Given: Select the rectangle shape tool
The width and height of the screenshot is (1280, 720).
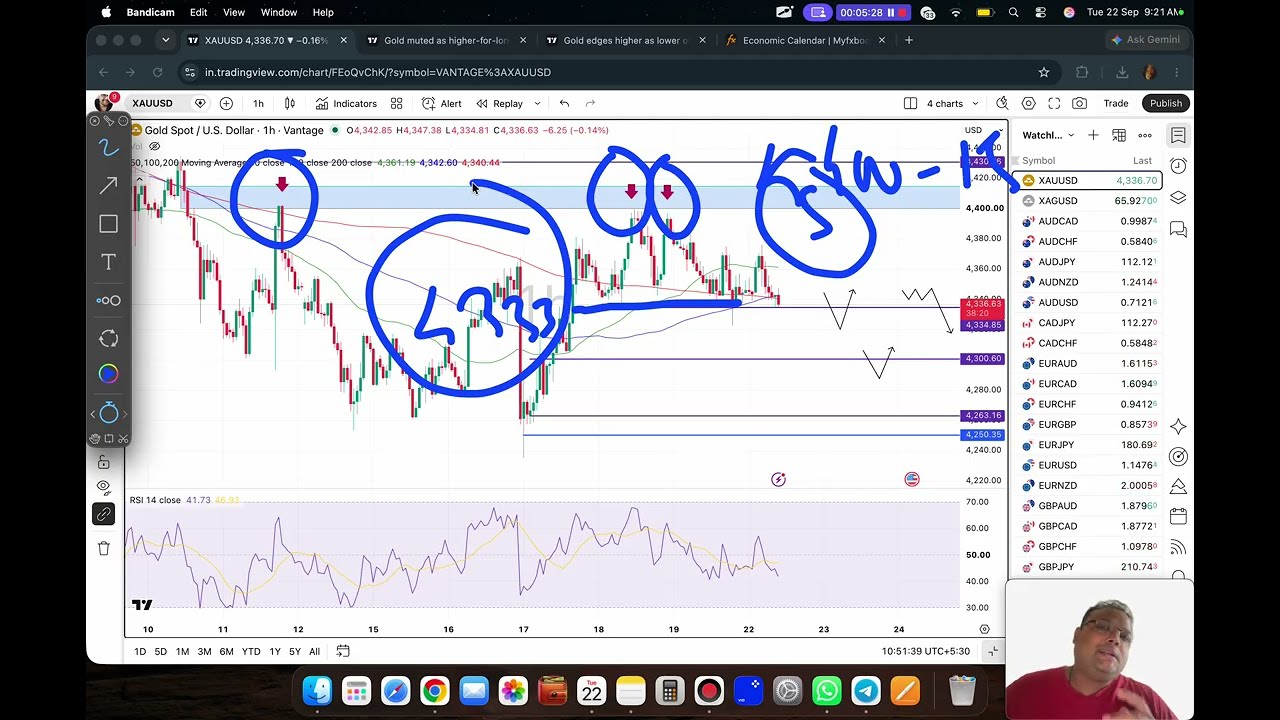Looking at the screenshot, I should click(108, 224).
